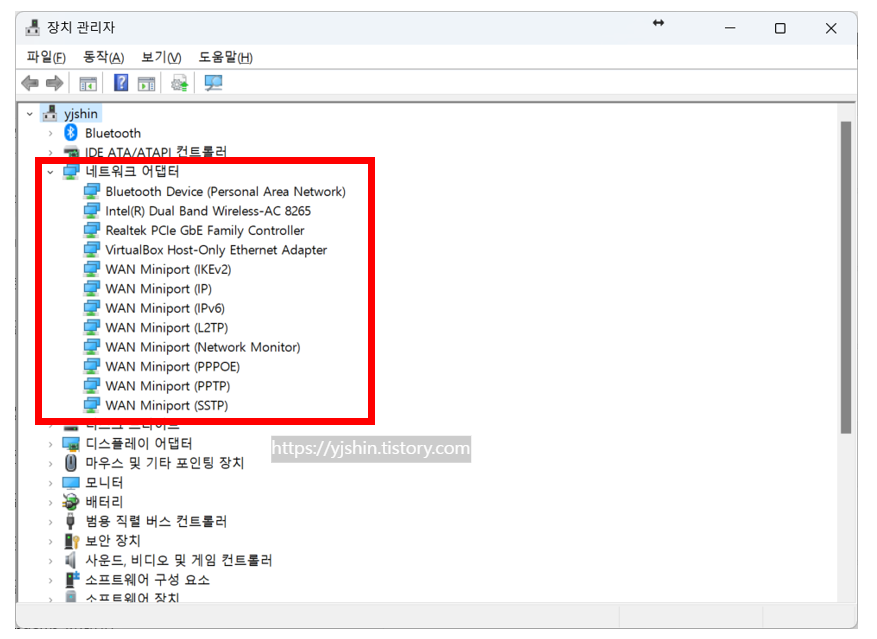Viewport: 877px width, 639px height.
Task: Click icon of Realtek PCIe GbE Family Controller
Action: point(91,231)
